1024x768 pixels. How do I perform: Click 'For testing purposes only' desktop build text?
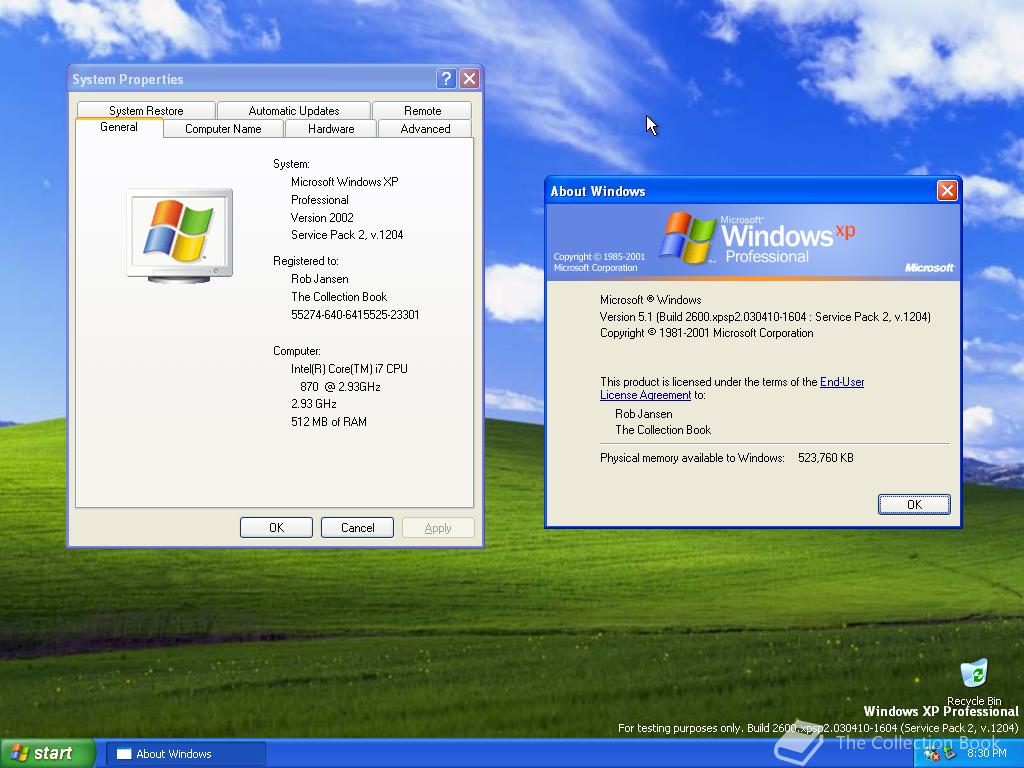click(818, 728)
